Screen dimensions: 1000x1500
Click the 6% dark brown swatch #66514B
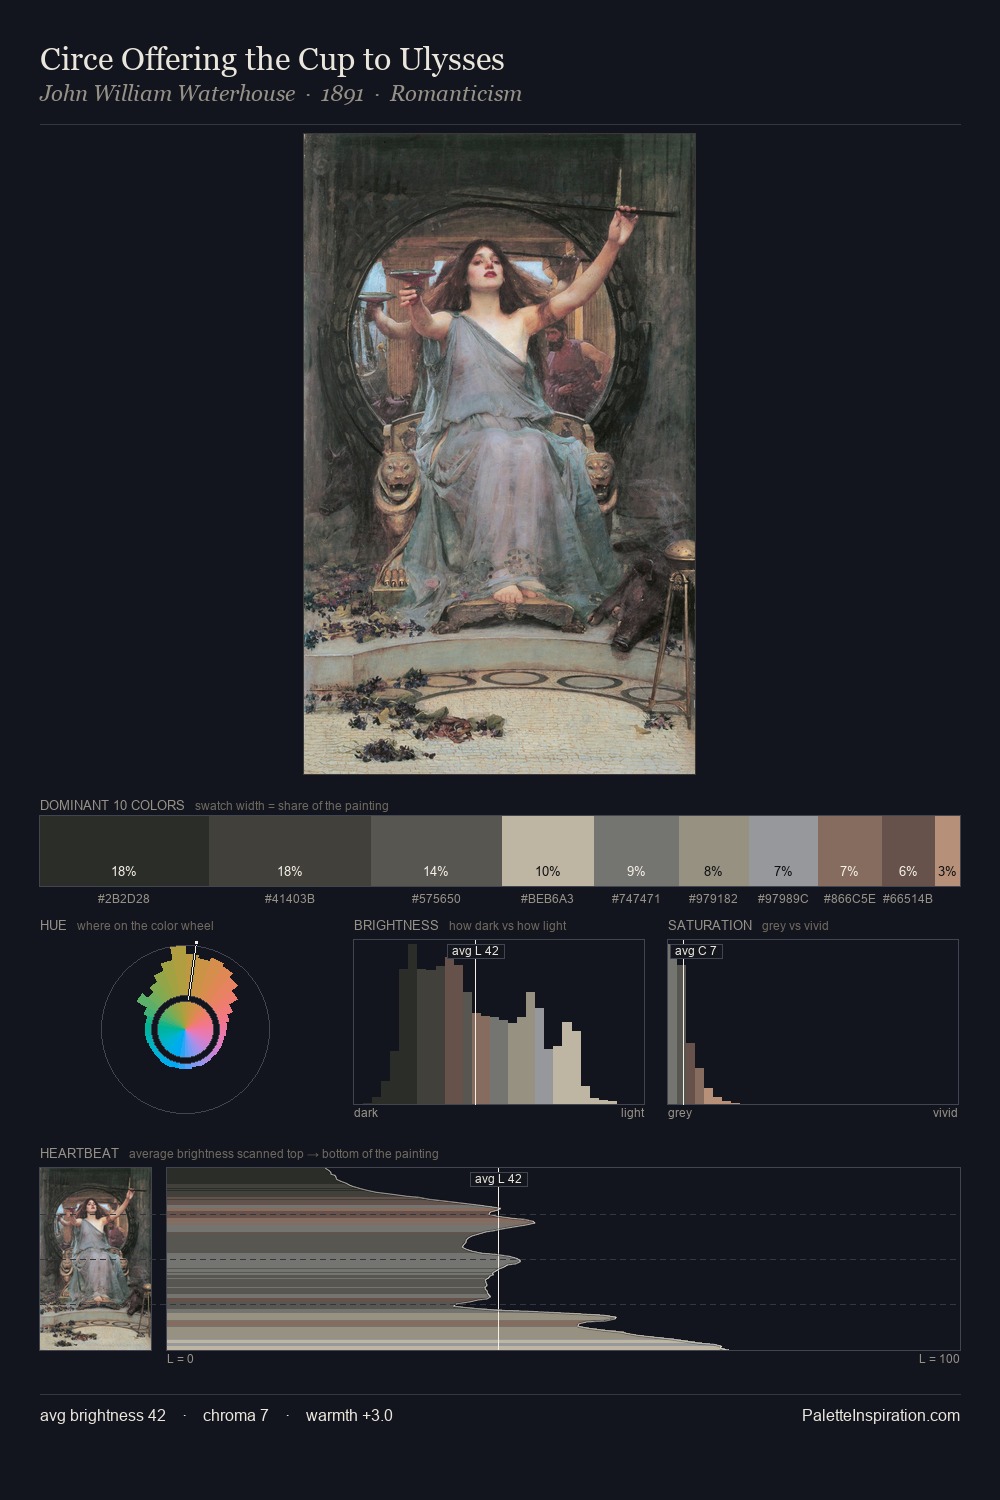click(x=908, y=851)
